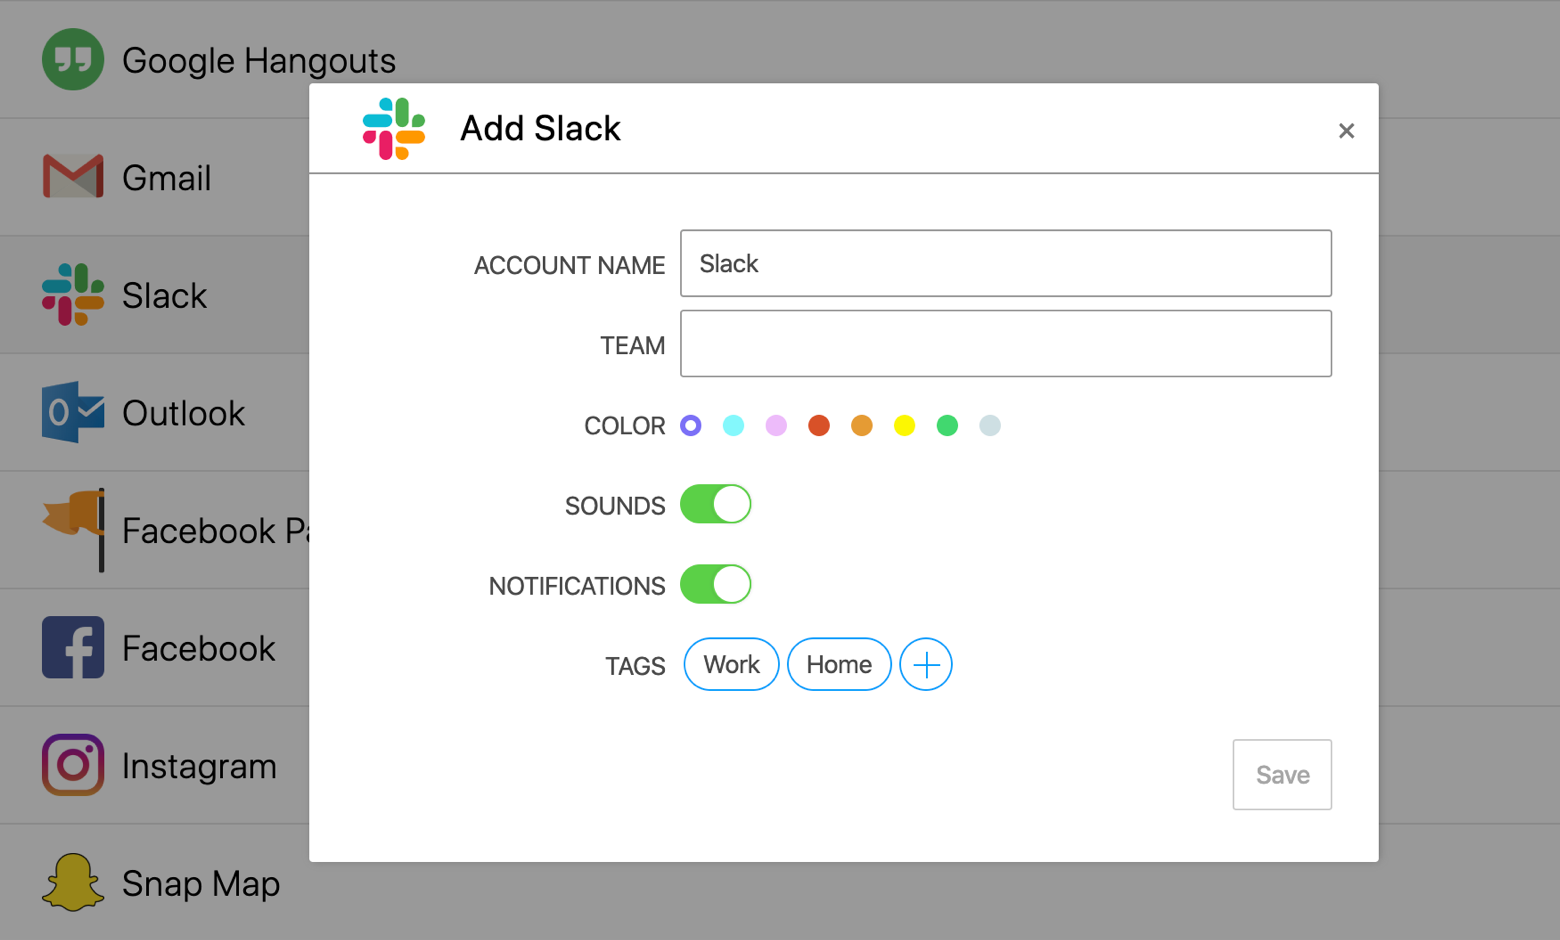This screenshot has height=940, width=1560.
Task: Open the Google Hangouts service label
Action: click(x=259, y=62)
